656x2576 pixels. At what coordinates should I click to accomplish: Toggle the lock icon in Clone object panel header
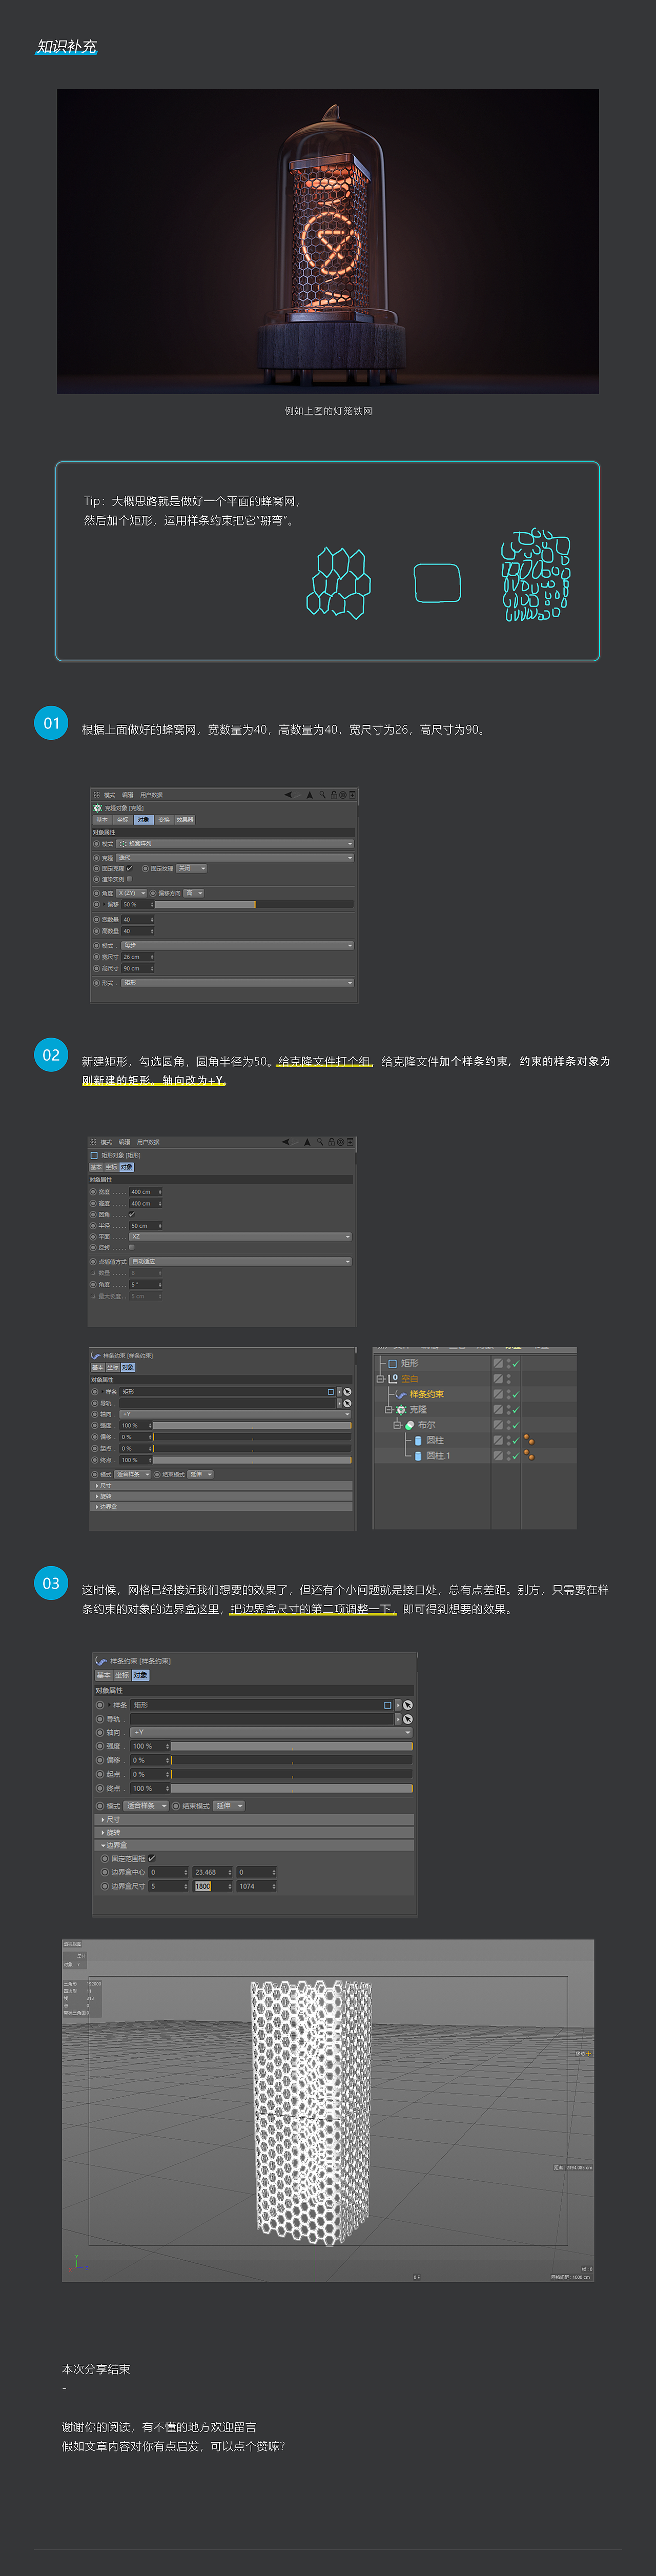tap(334, 795)
